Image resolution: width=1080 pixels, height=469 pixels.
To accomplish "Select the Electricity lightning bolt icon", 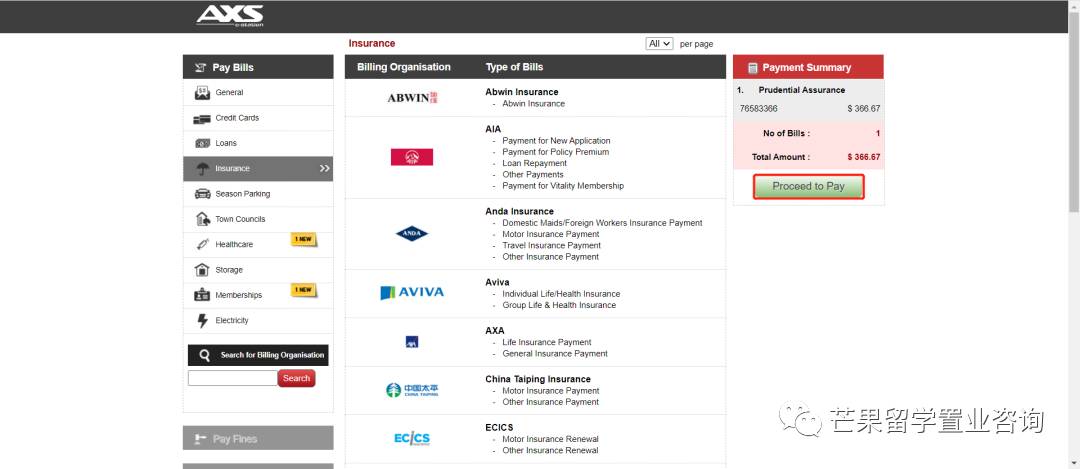I will (x=202, y=321).
